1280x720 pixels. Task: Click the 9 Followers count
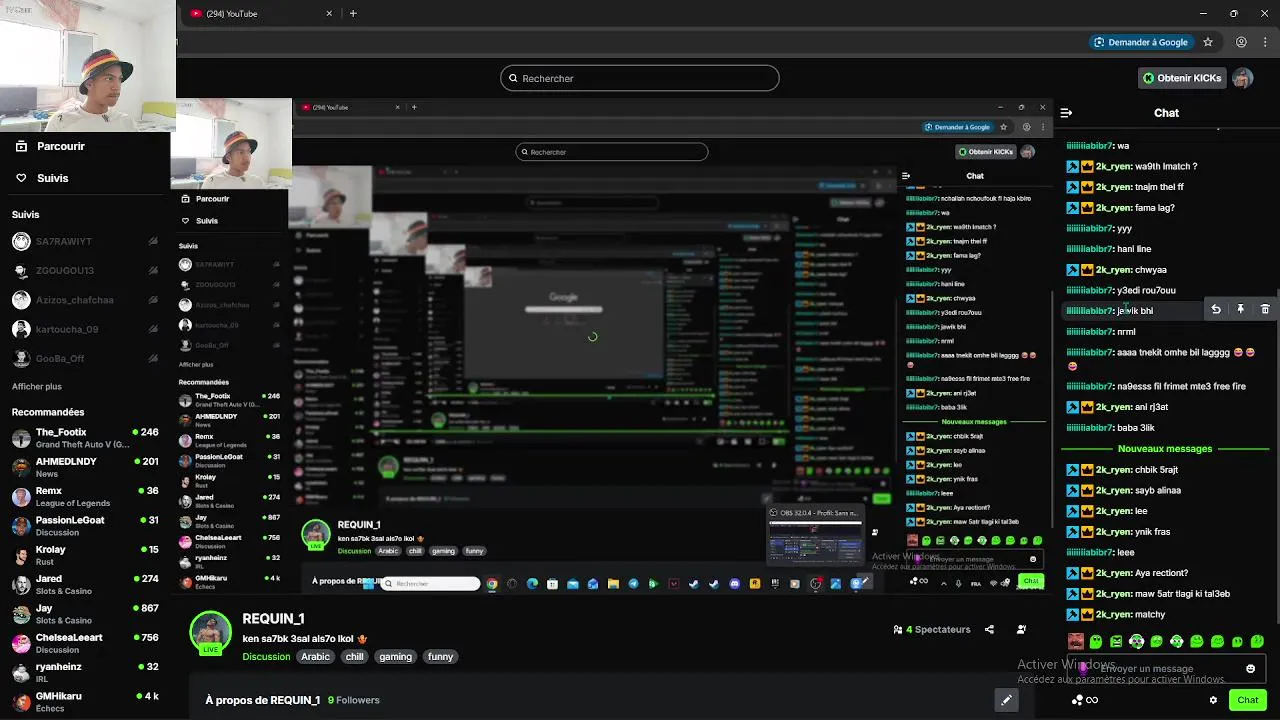(x=354, y=700)
